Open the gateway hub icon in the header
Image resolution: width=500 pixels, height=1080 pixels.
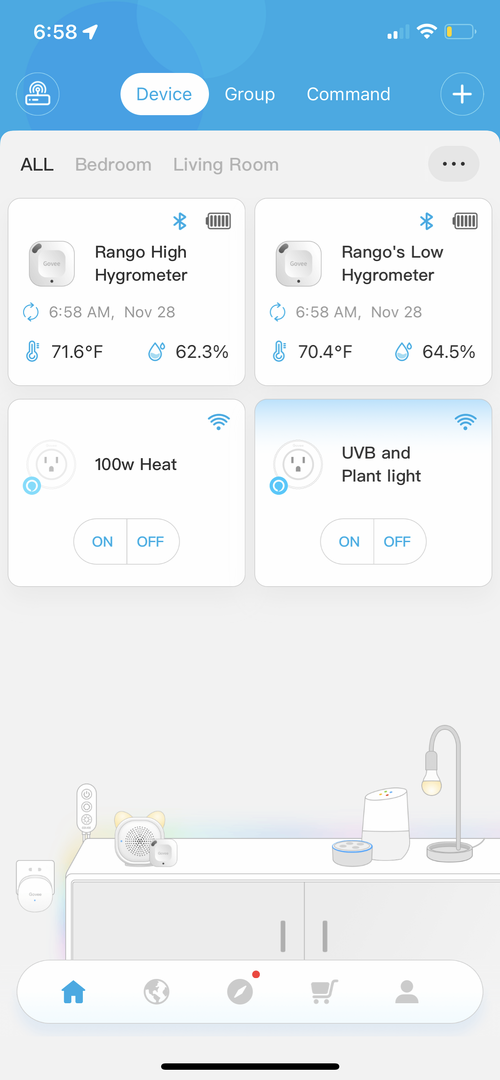coord(38,94)
